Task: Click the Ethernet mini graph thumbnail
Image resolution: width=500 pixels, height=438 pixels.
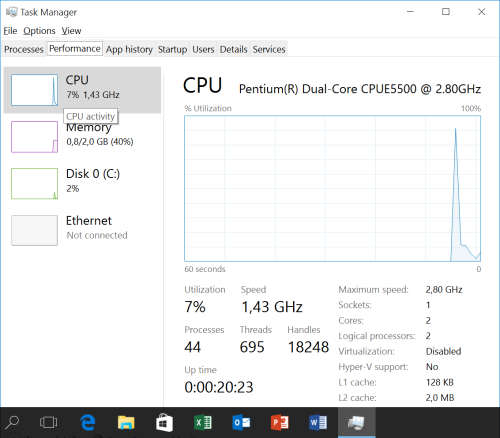Action: (x=34, y=230)
